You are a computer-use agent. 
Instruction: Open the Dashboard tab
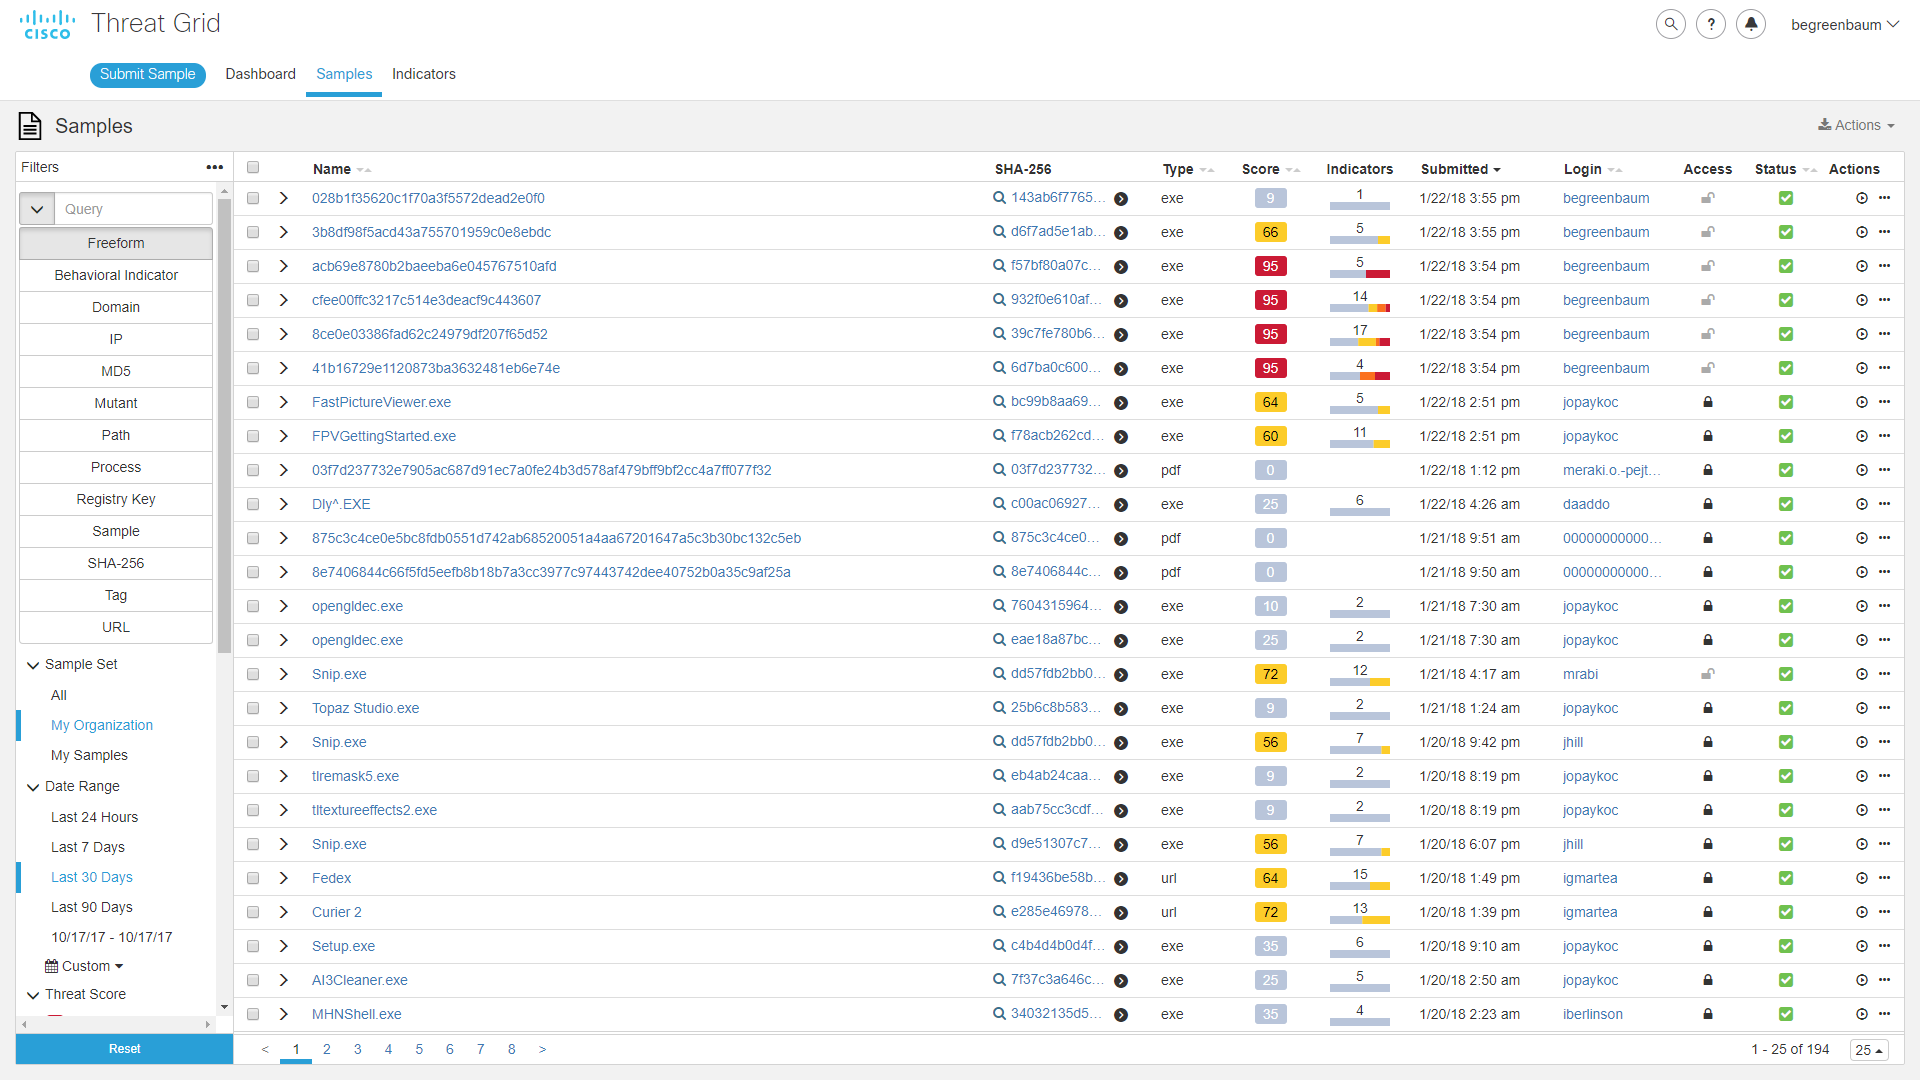[x=260, y=74]
